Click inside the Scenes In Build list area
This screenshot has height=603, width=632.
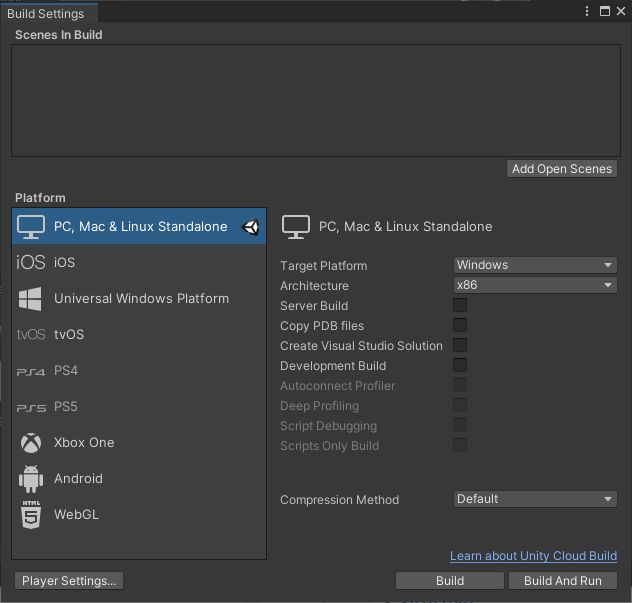click(x=316, y=100)
